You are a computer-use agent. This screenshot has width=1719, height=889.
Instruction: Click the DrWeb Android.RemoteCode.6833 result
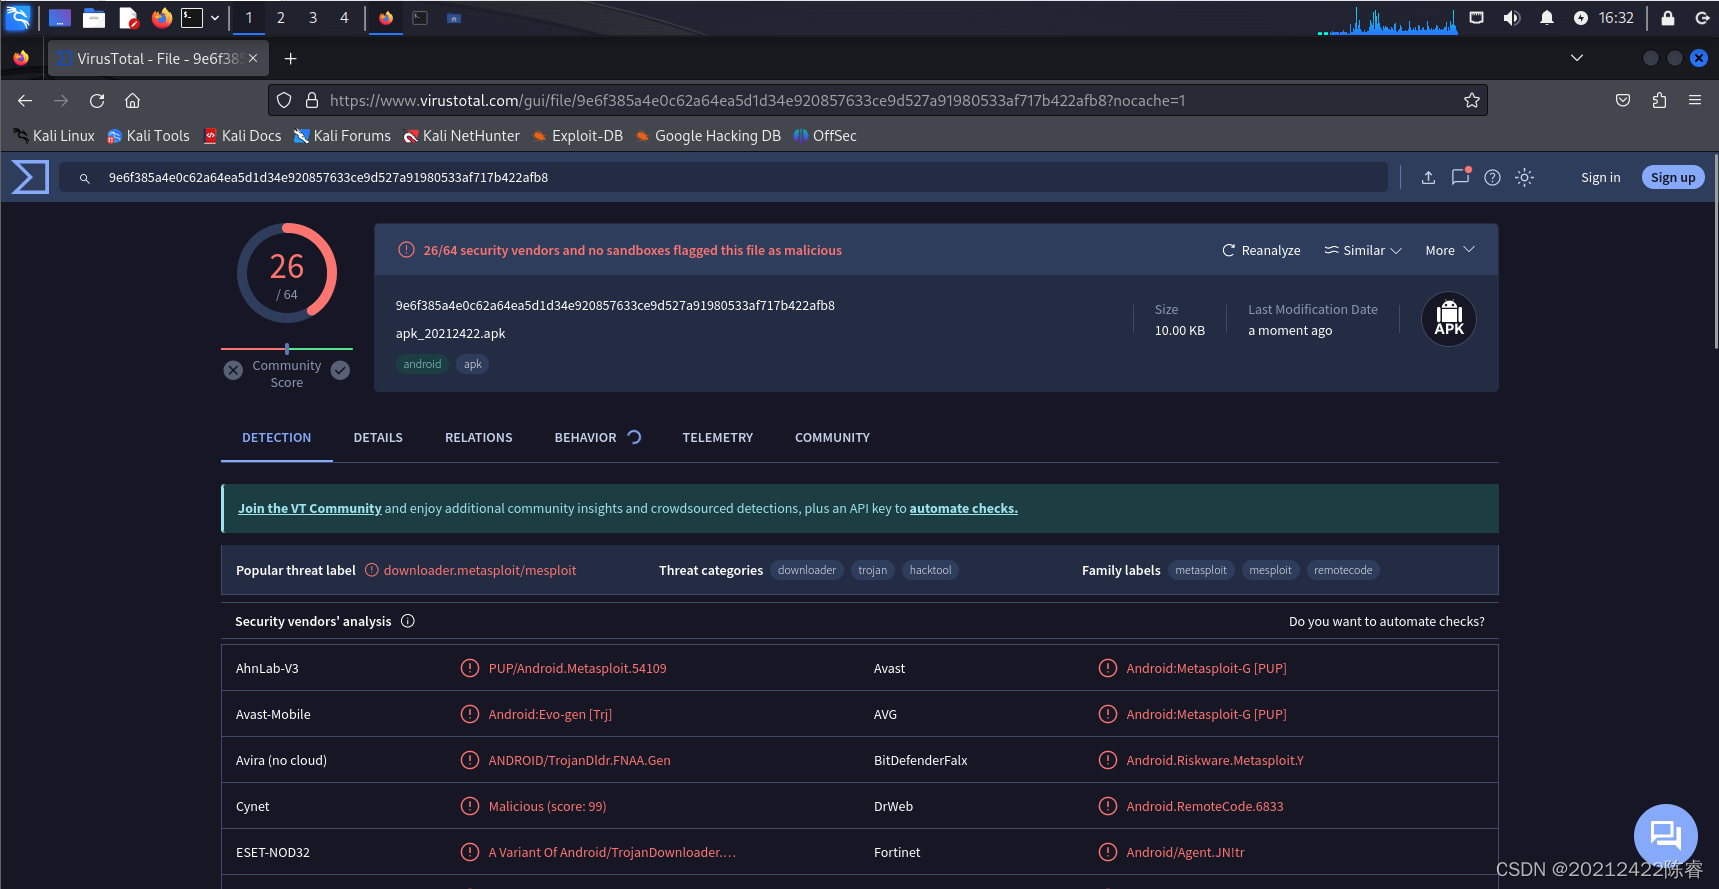click(1204, 806)
